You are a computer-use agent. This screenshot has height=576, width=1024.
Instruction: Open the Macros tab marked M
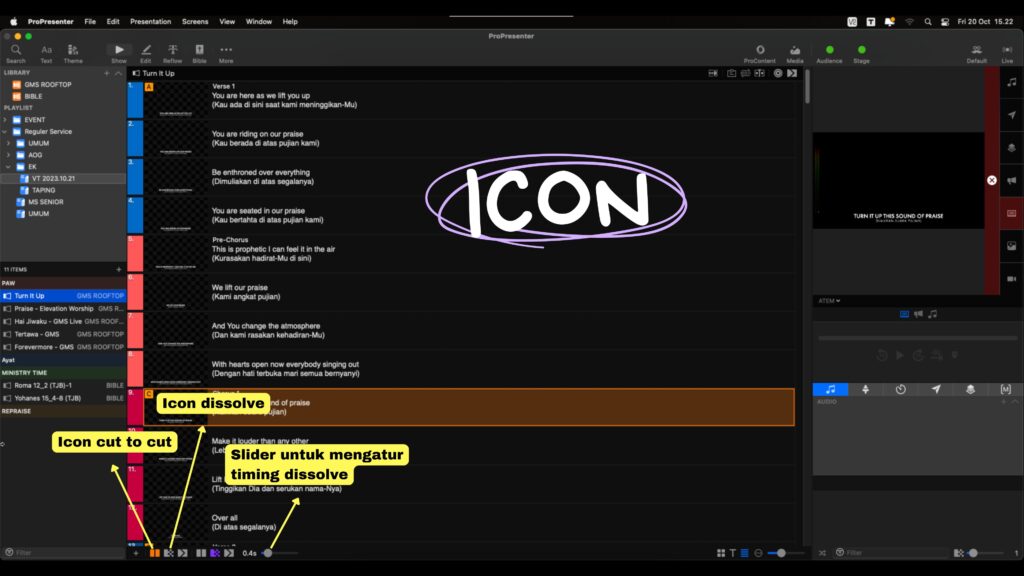[x=1006, y=389]
